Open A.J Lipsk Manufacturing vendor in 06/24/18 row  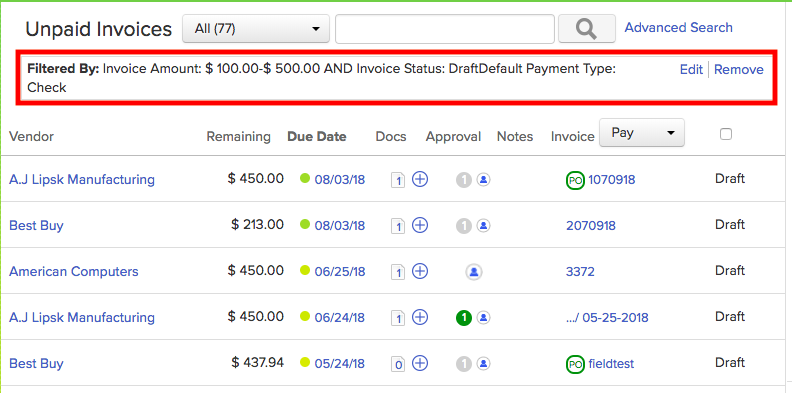coord(82,317)
